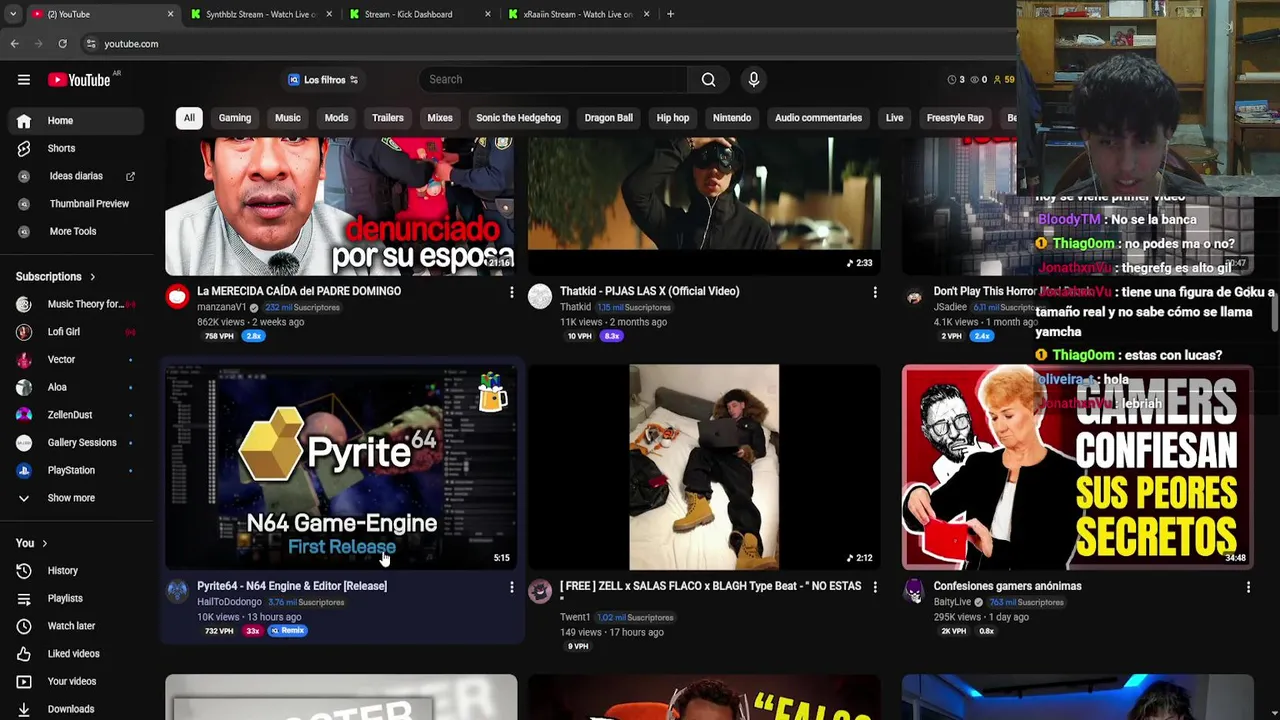Click the Twent1 channel avatar
This screenshot has width=1280, height=720.
pos(540,591)
